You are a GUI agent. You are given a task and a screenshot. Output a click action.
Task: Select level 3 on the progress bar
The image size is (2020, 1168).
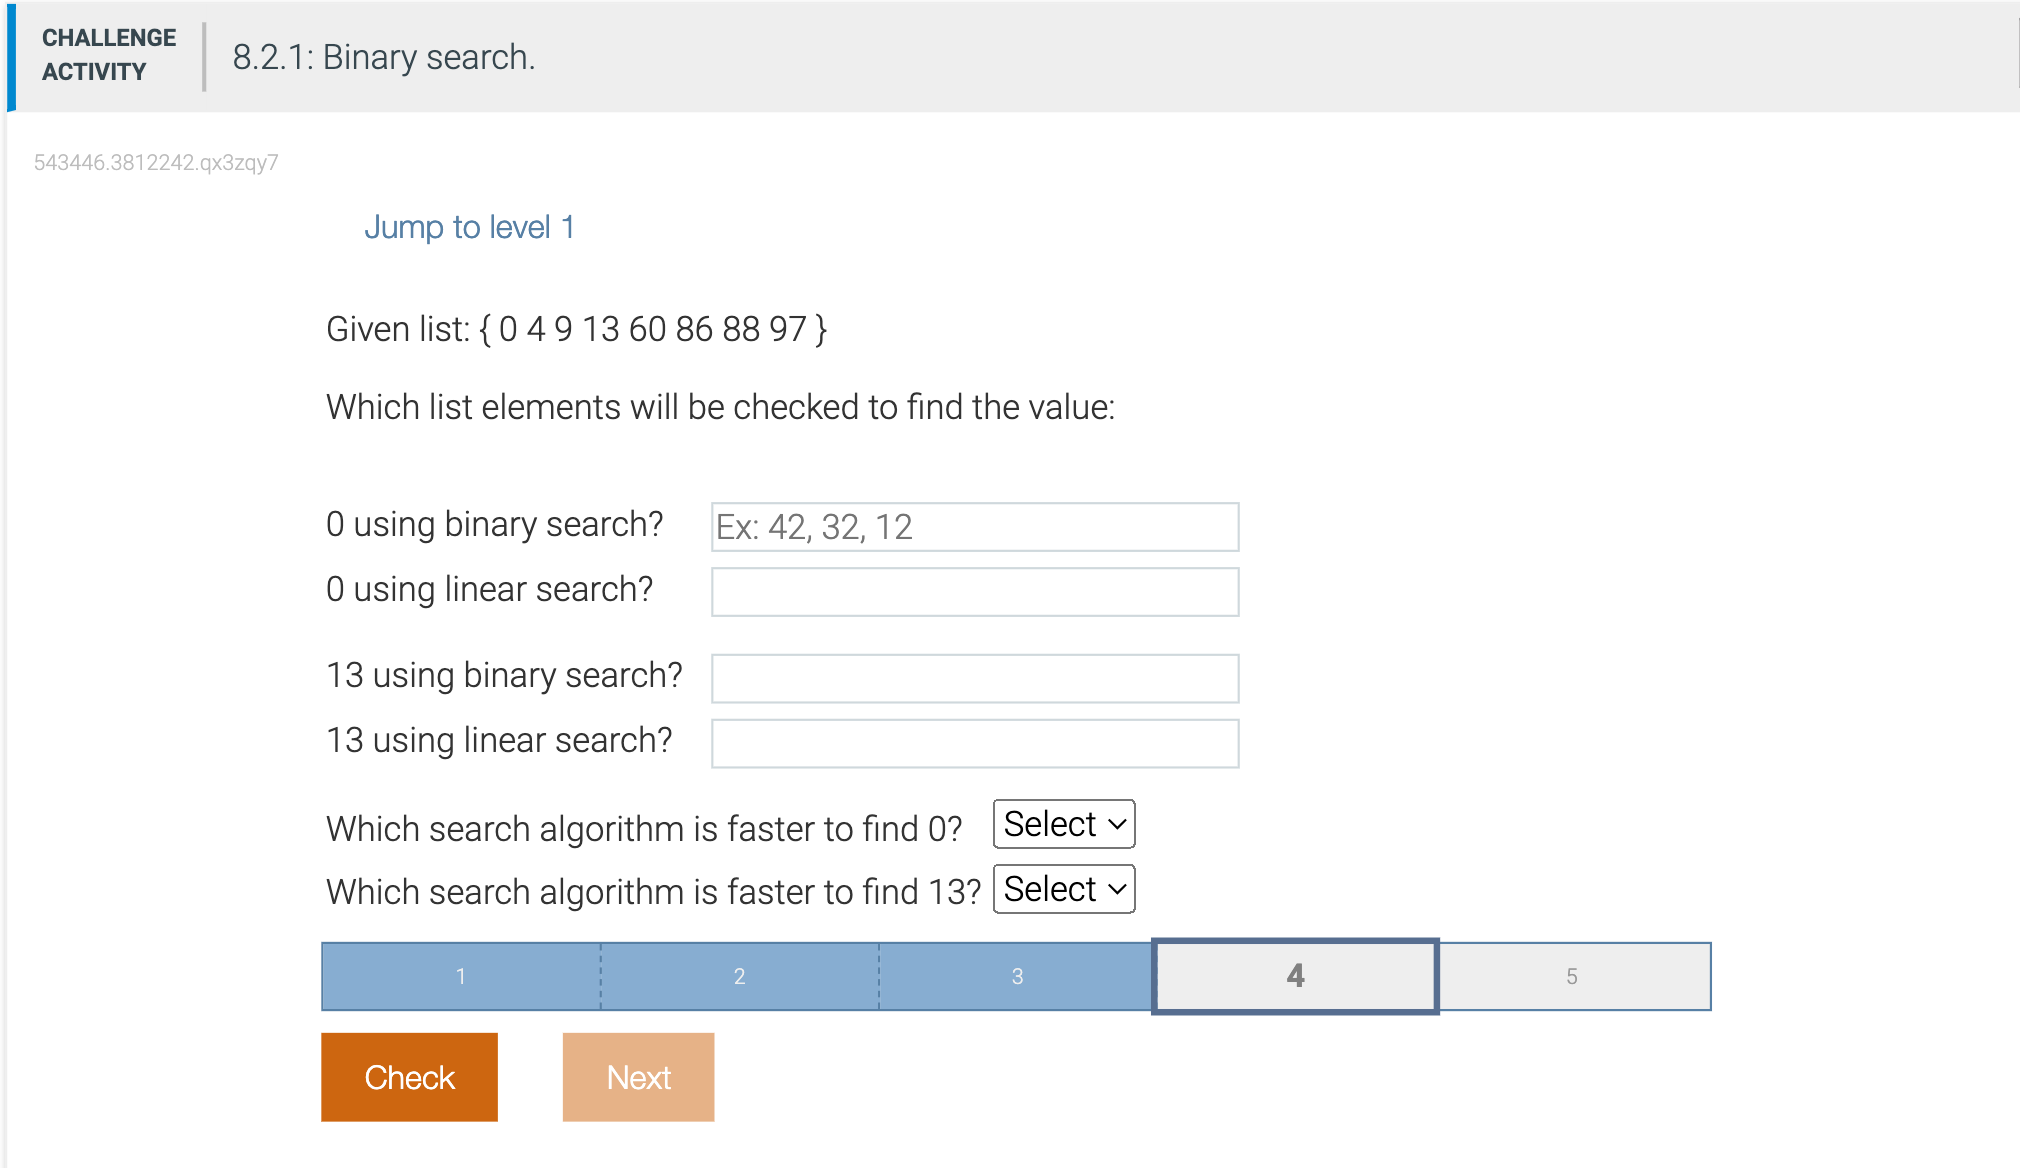pyautogui.click(x=1016, y=976)
